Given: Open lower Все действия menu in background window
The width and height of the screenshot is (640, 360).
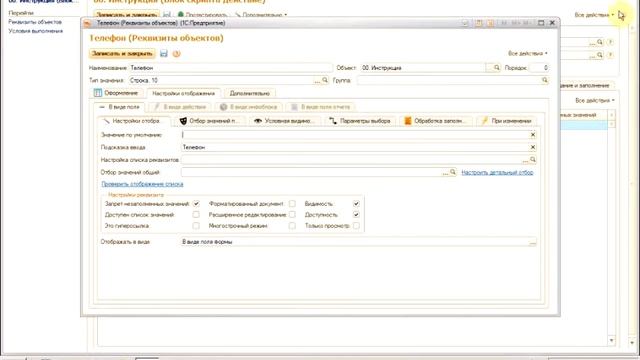Looking at the screenshot, I should pos(595,100).
